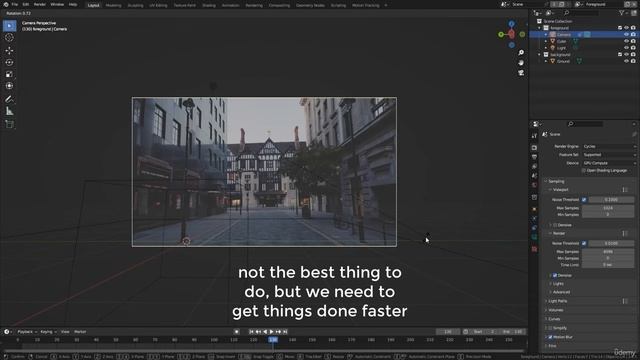This screenshot has height=360, width=640.
Task: Open the Object Data camera properties tab icon
Action: point(534,237)
